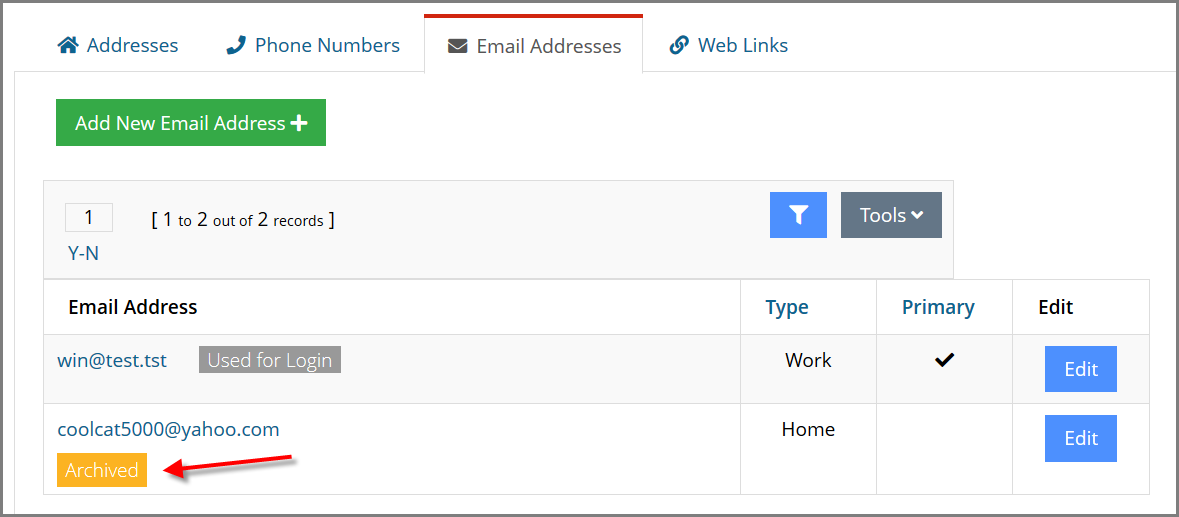The height and width of the screenshot is (517, 1179).
Task: Click the phone handset icon
Action: [236, 46]
